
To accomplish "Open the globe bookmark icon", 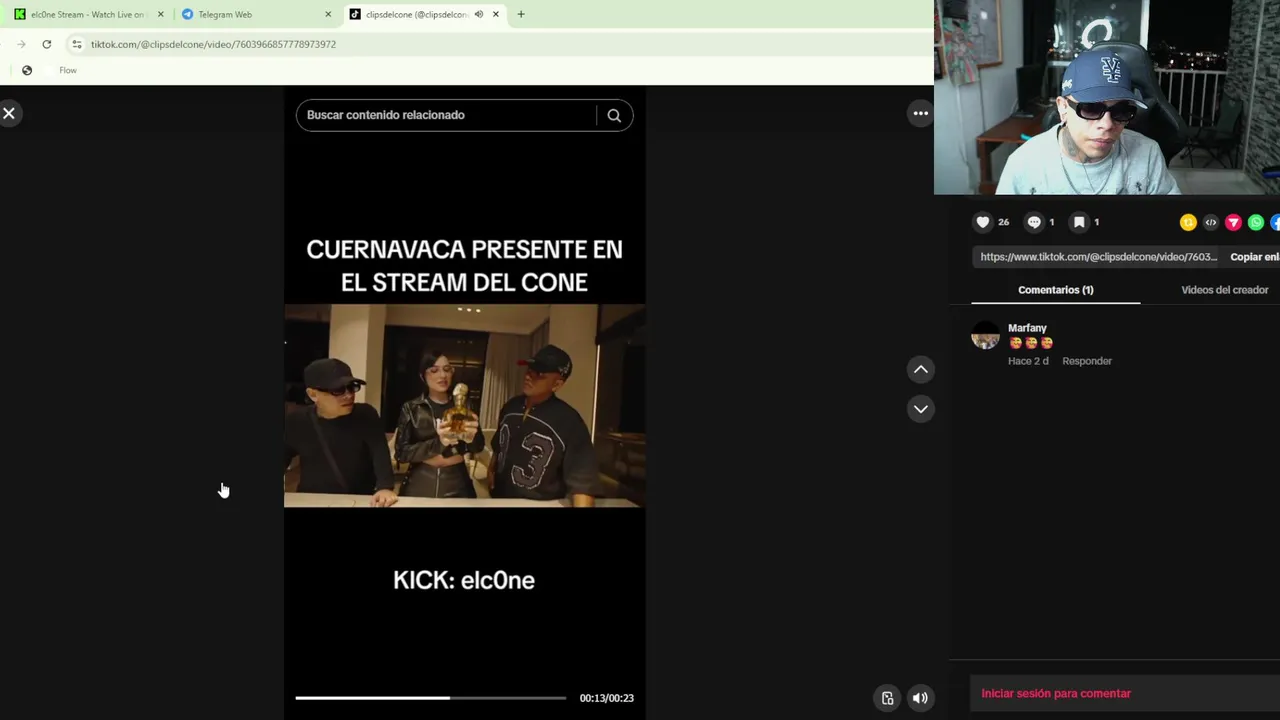I will 27,70.
